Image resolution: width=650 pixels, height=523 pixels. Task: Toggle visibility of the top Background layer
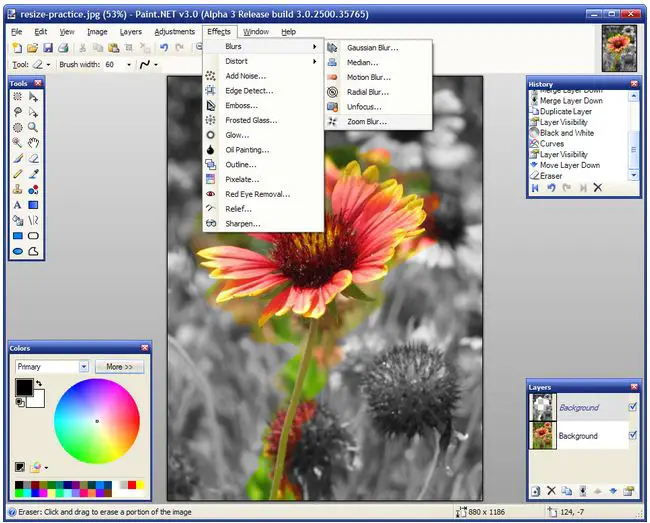(633, 407)
